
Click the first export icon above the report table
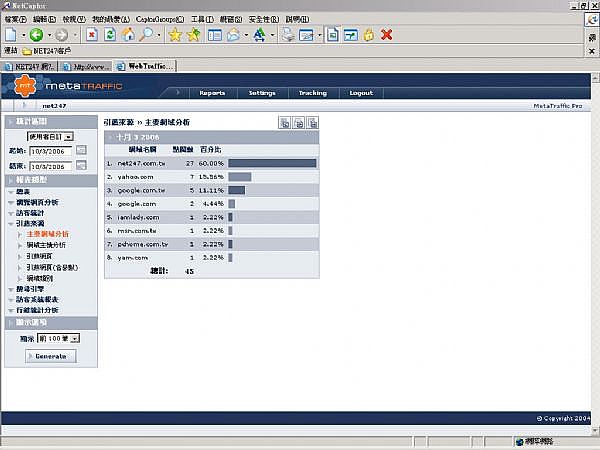(x=284, y=122)
